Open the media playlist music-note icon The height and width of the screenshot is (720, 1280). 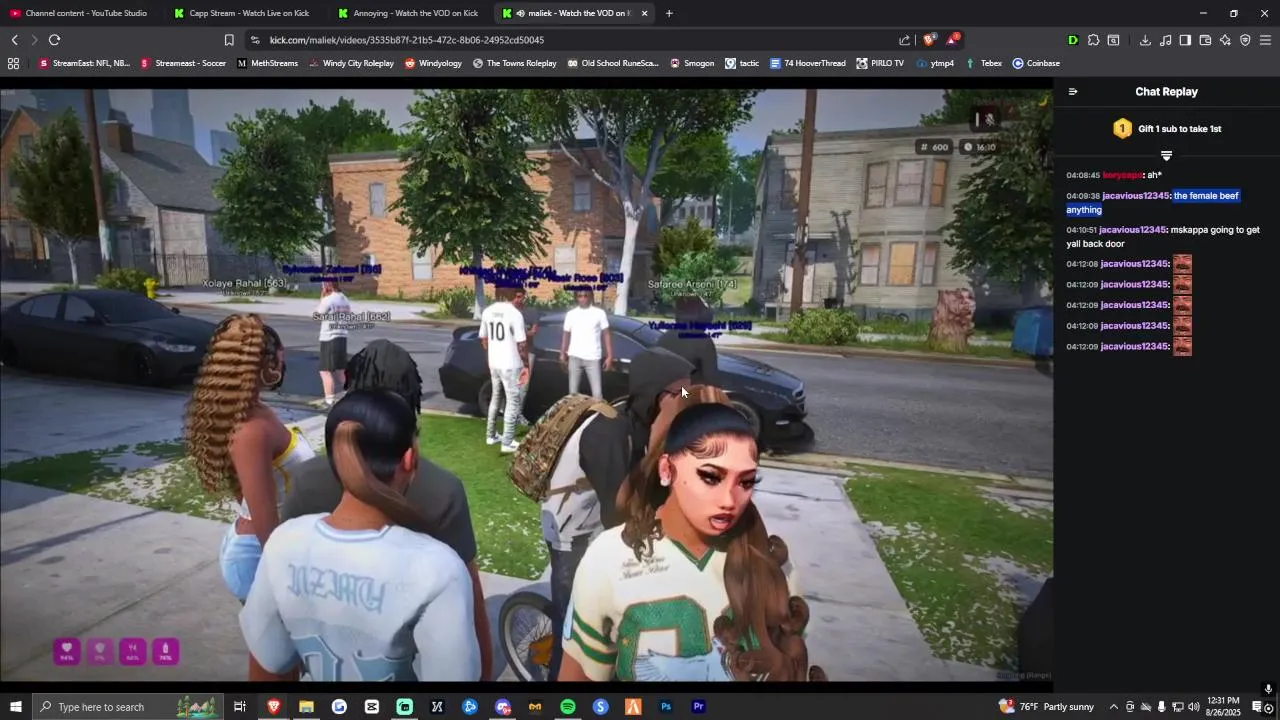[1166, 40]
